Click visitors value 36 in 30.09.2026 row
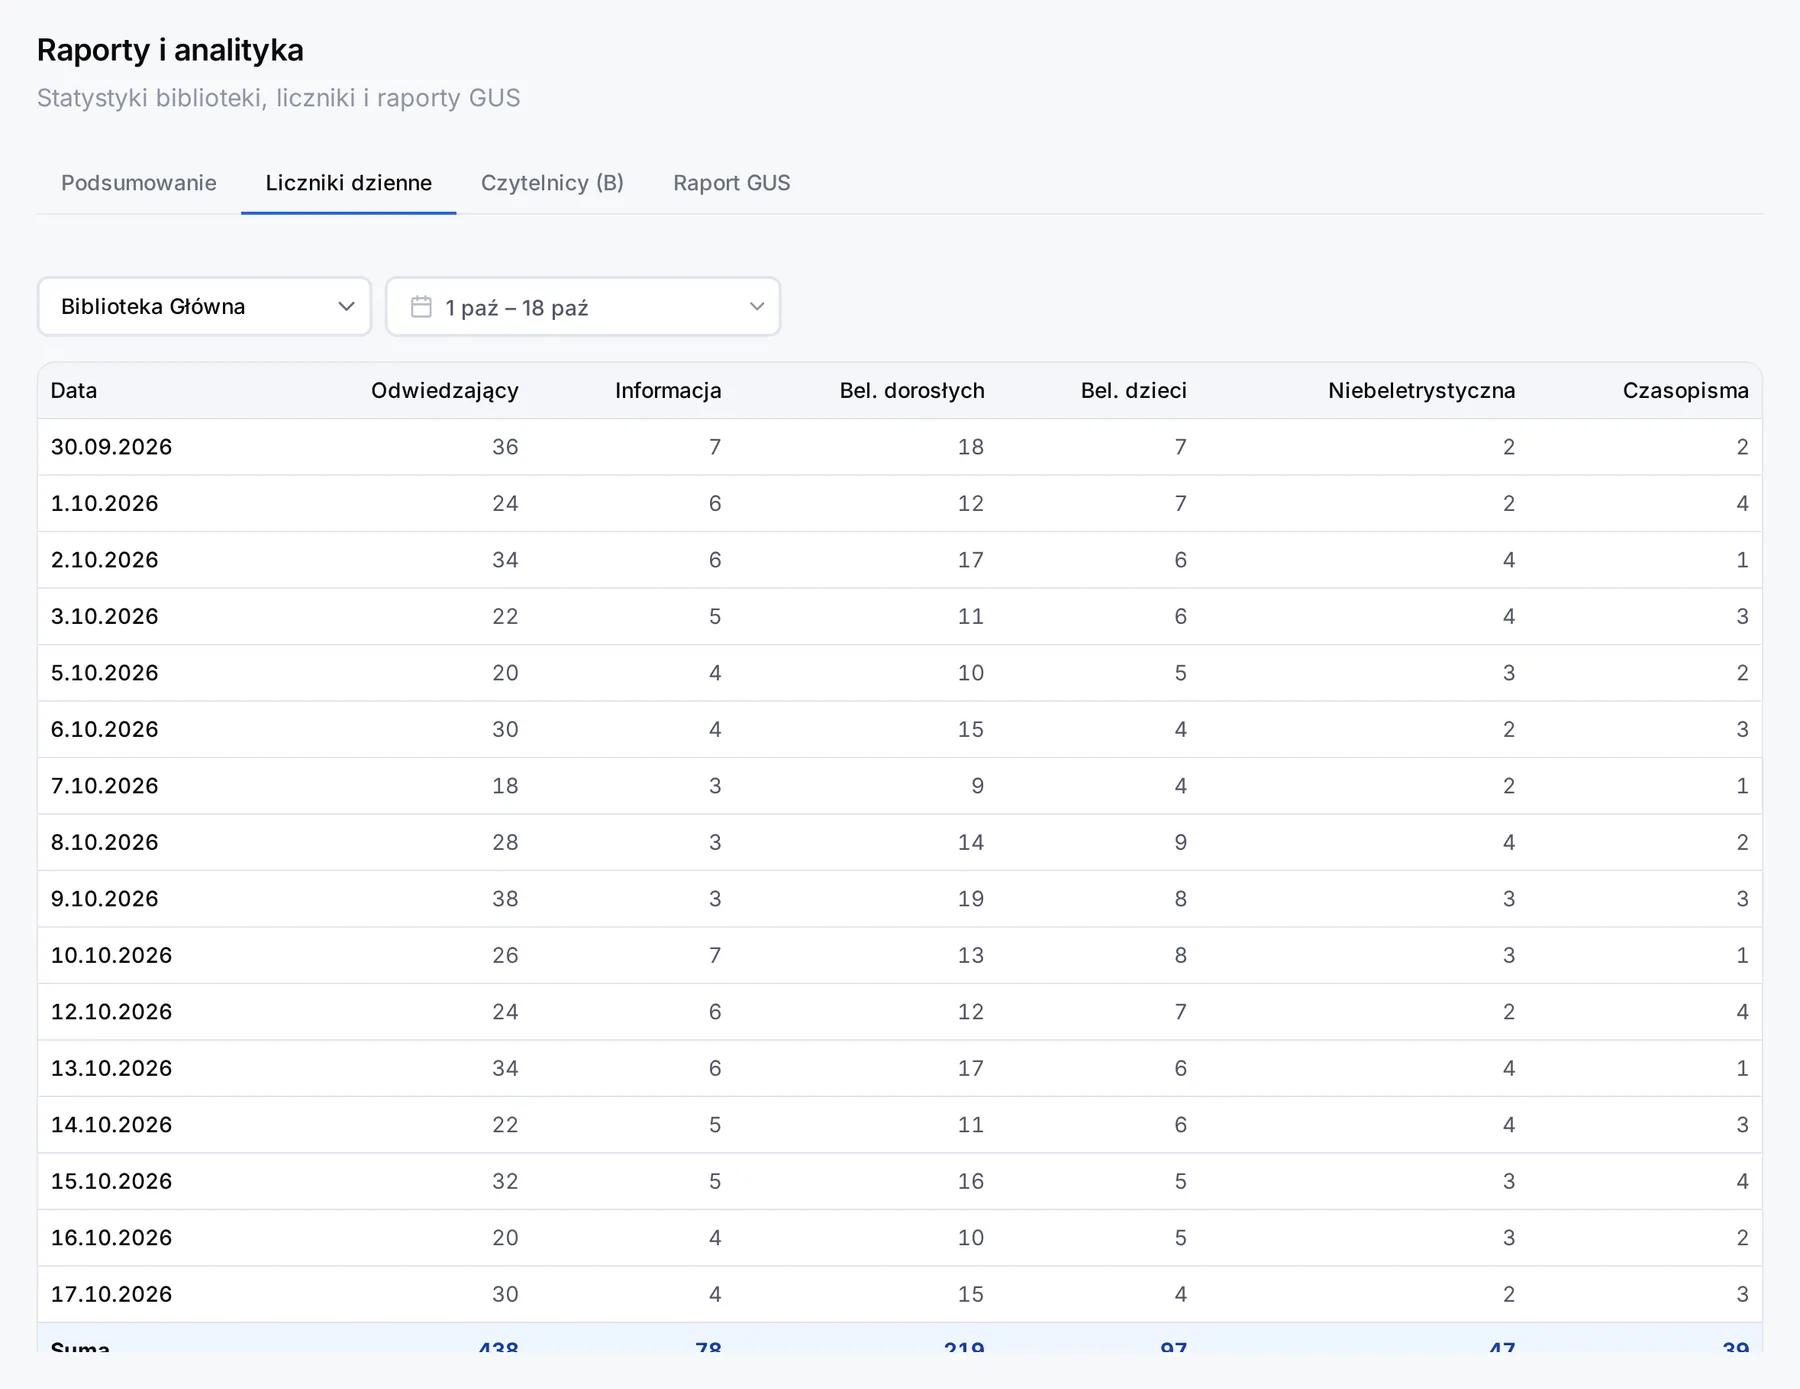Viewport: 1800px width, 1389px height. [x=505, y=447]
